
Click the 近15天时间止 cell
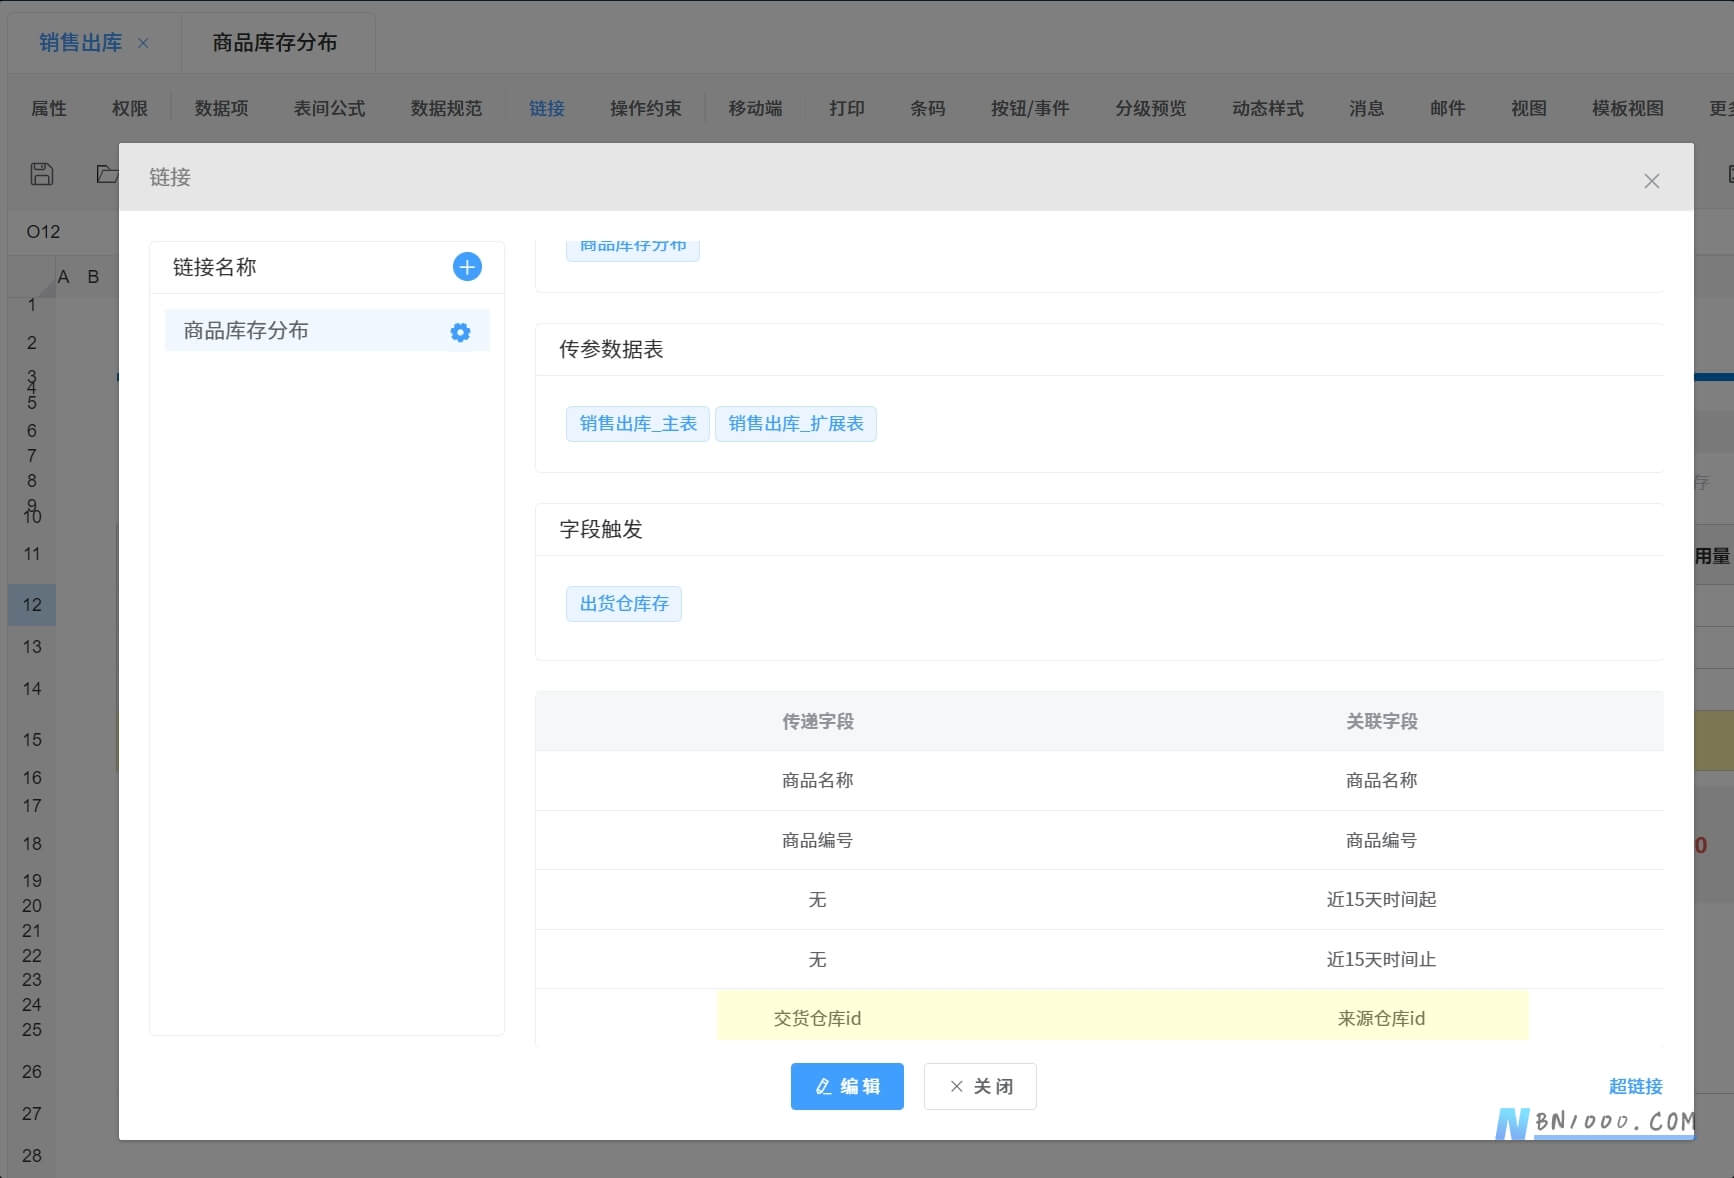coord(1382,959)
